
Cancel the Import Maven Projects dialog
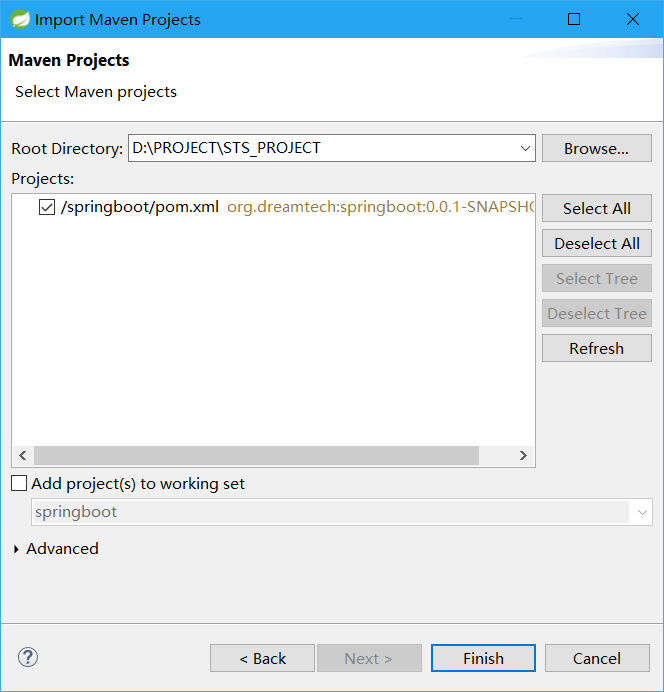pyautogui.click(x=597, y=658)
